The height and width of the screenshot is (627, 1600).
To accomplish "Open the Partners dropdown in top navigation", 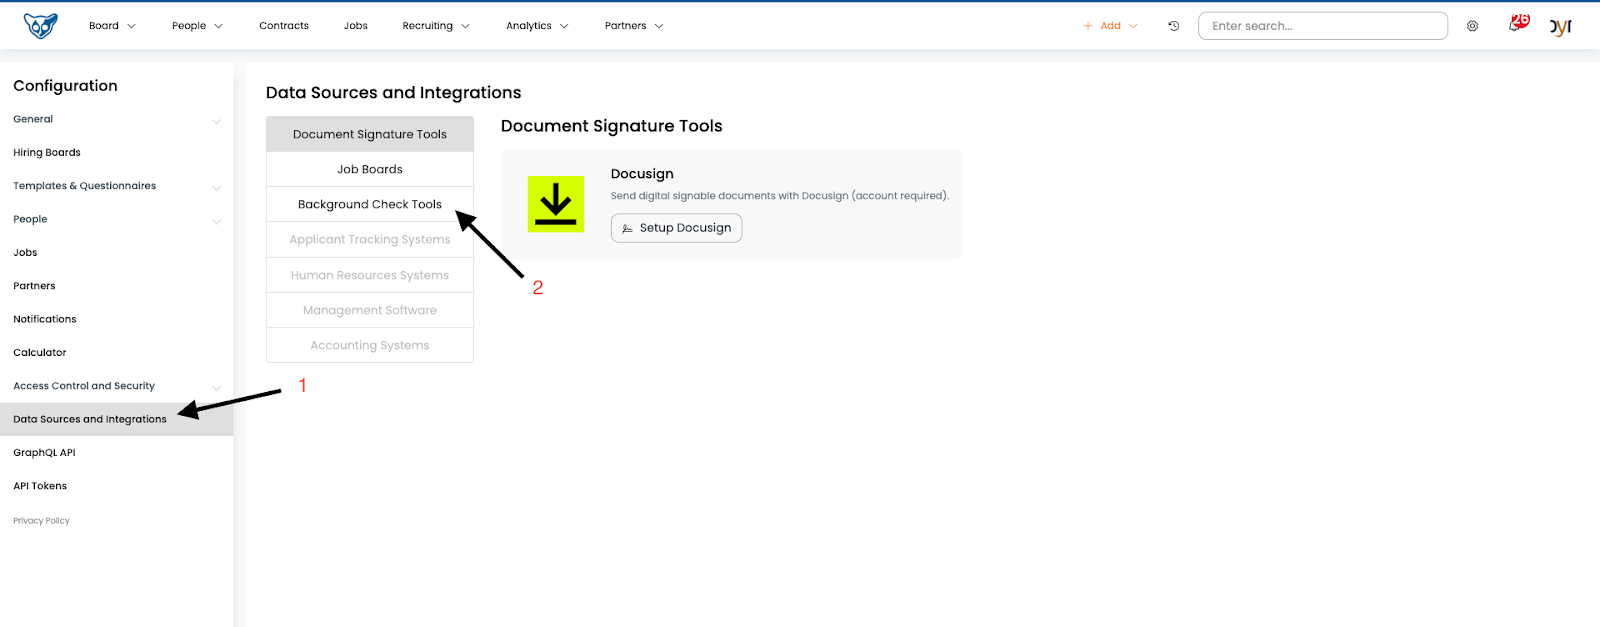I will click(x=634, y=26).
